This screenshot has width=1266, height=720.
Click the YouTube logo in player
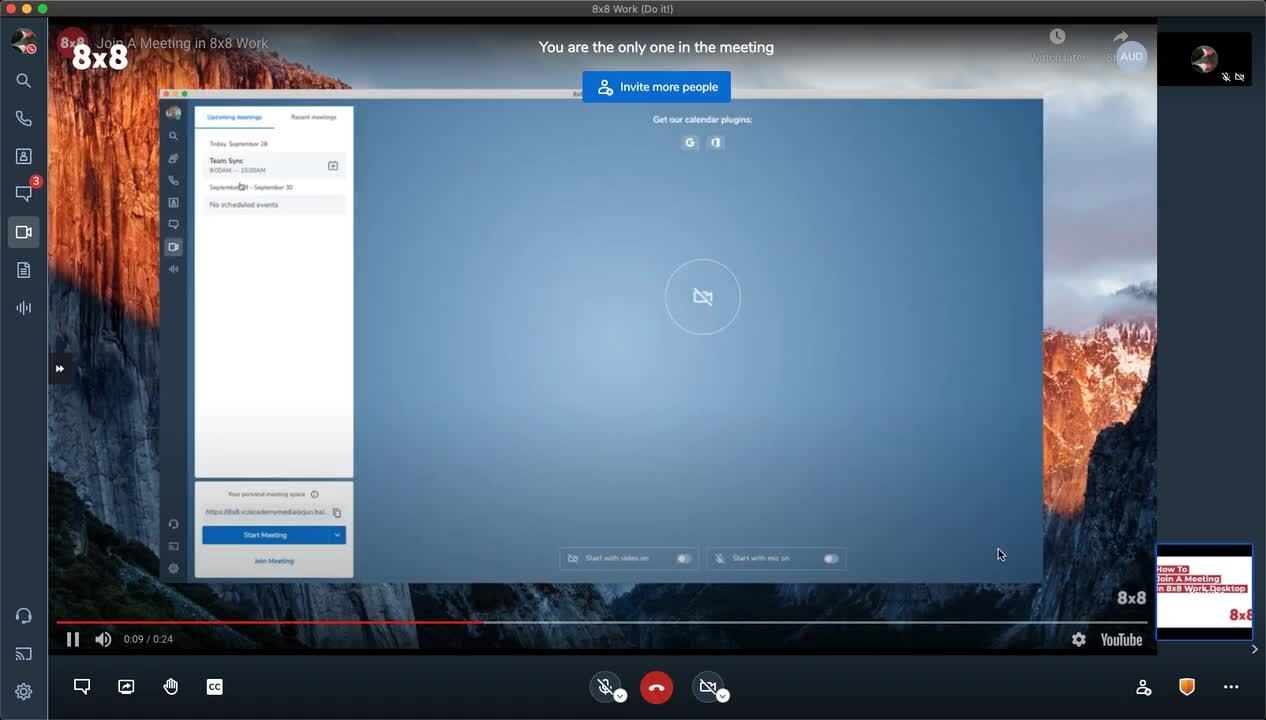click(1121, 640)
